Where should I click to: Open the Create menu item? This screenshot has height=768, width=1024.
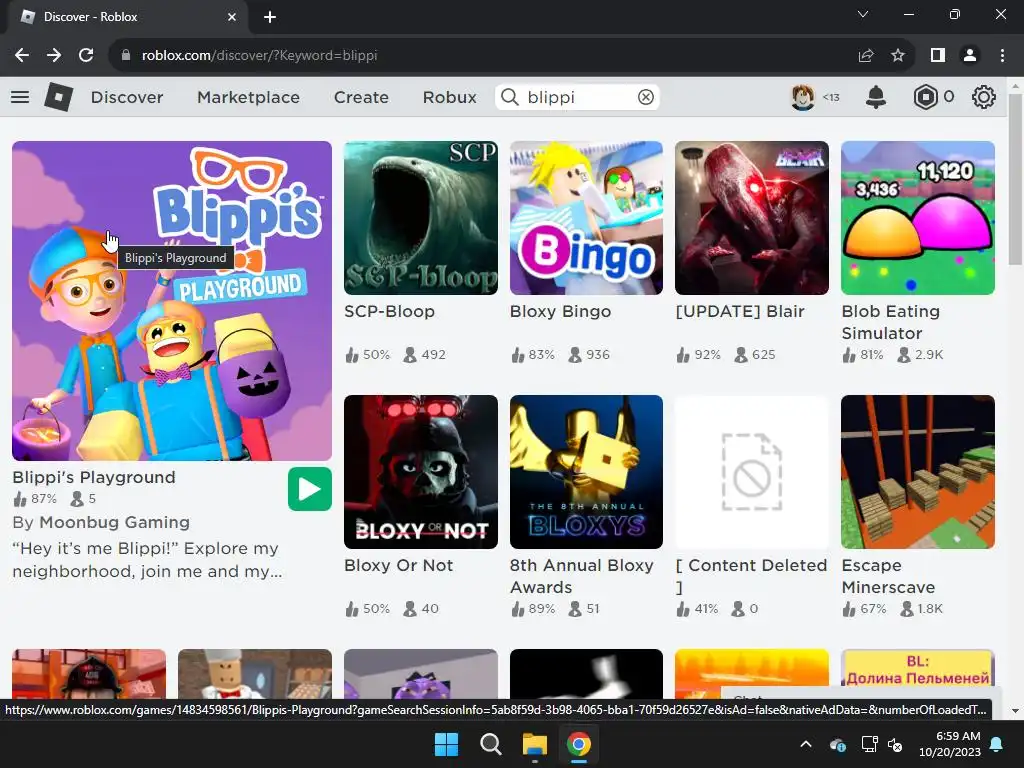click(x=361, y=97)
